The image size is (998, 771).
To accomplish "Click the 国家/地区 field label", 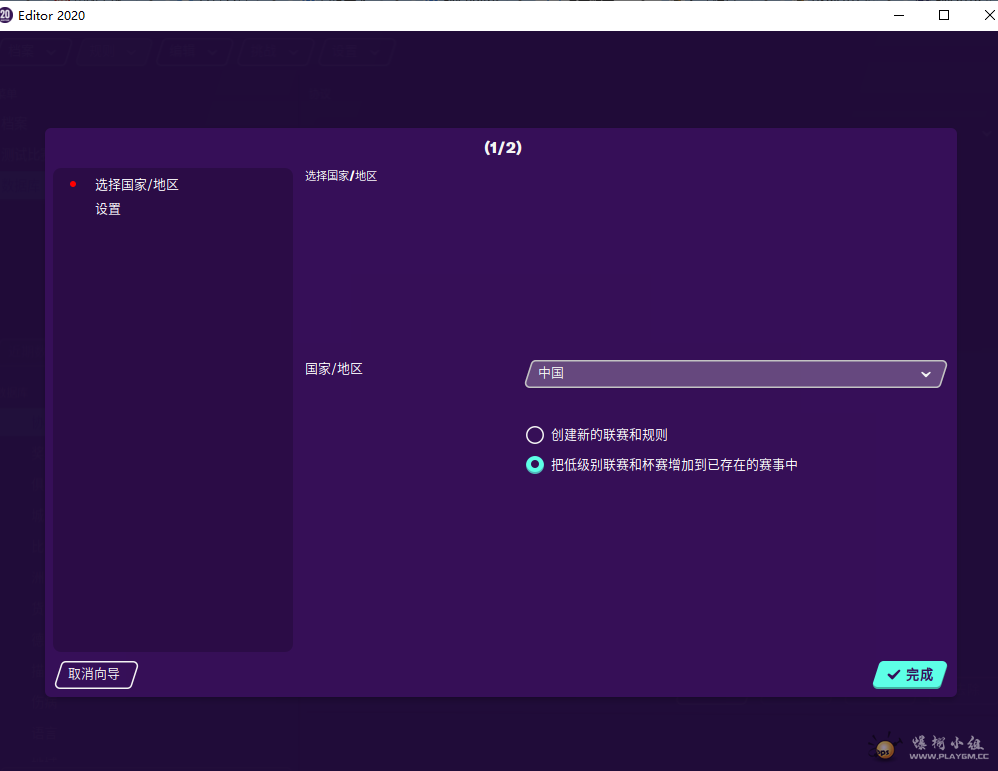I will pos(334,369).
